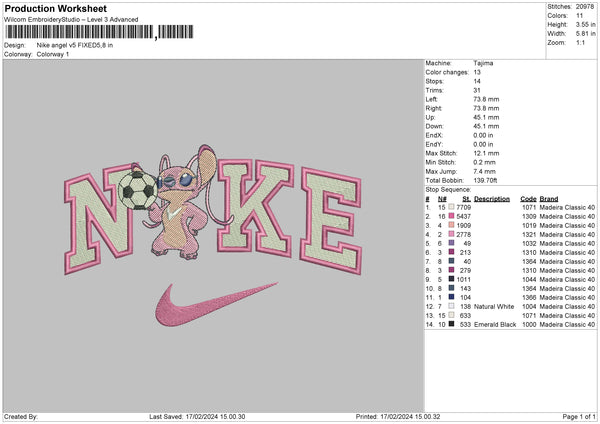Select the light pink swatch beside 2778 stitches

[452, 234]
